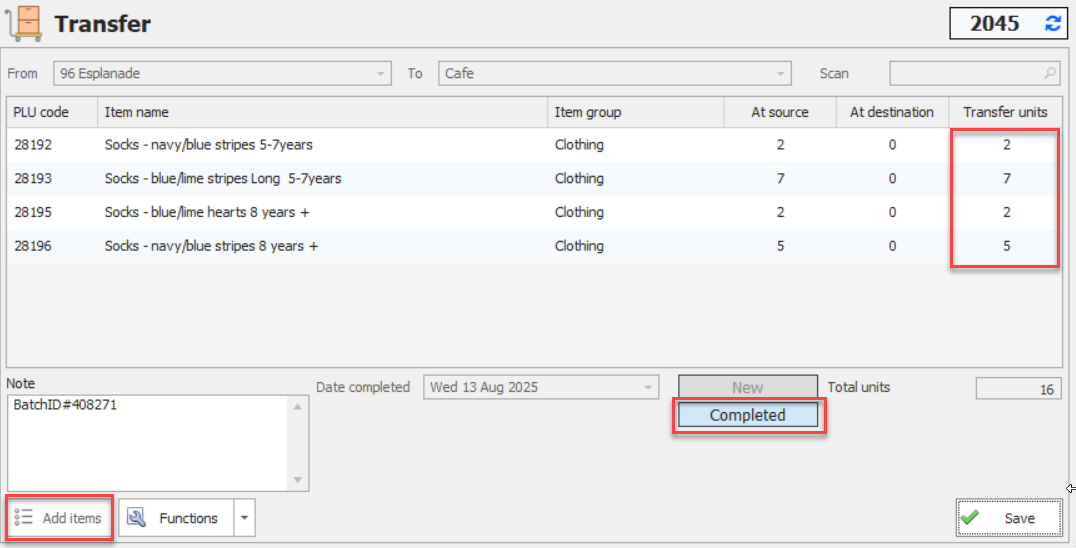Screen dimensions: 1076x548
Task: Click transfer units cell for PLU 28196
Action: [1006, 246]
